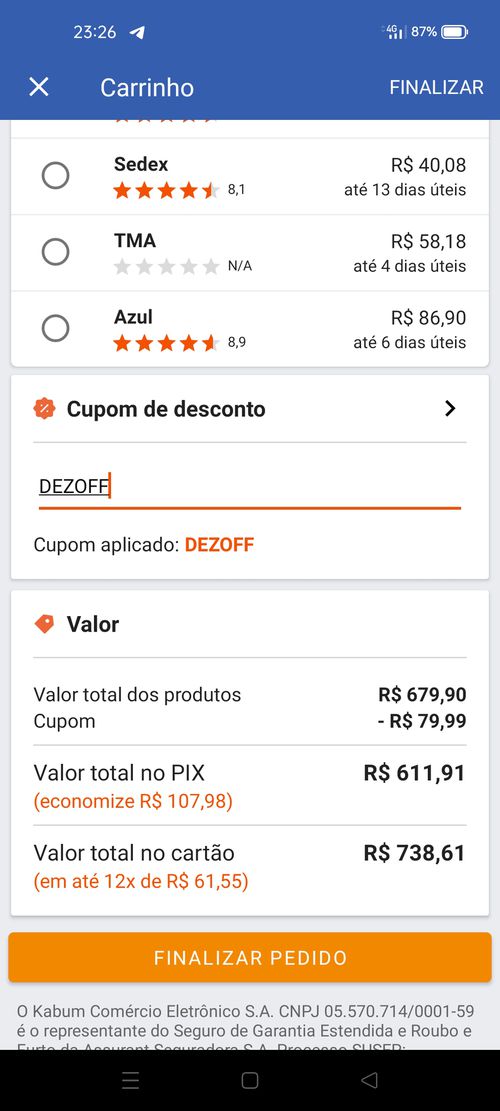Screen dimensions: 500x1111
Task: Tap the Valor total no PIX row
Action: point(250,785)
